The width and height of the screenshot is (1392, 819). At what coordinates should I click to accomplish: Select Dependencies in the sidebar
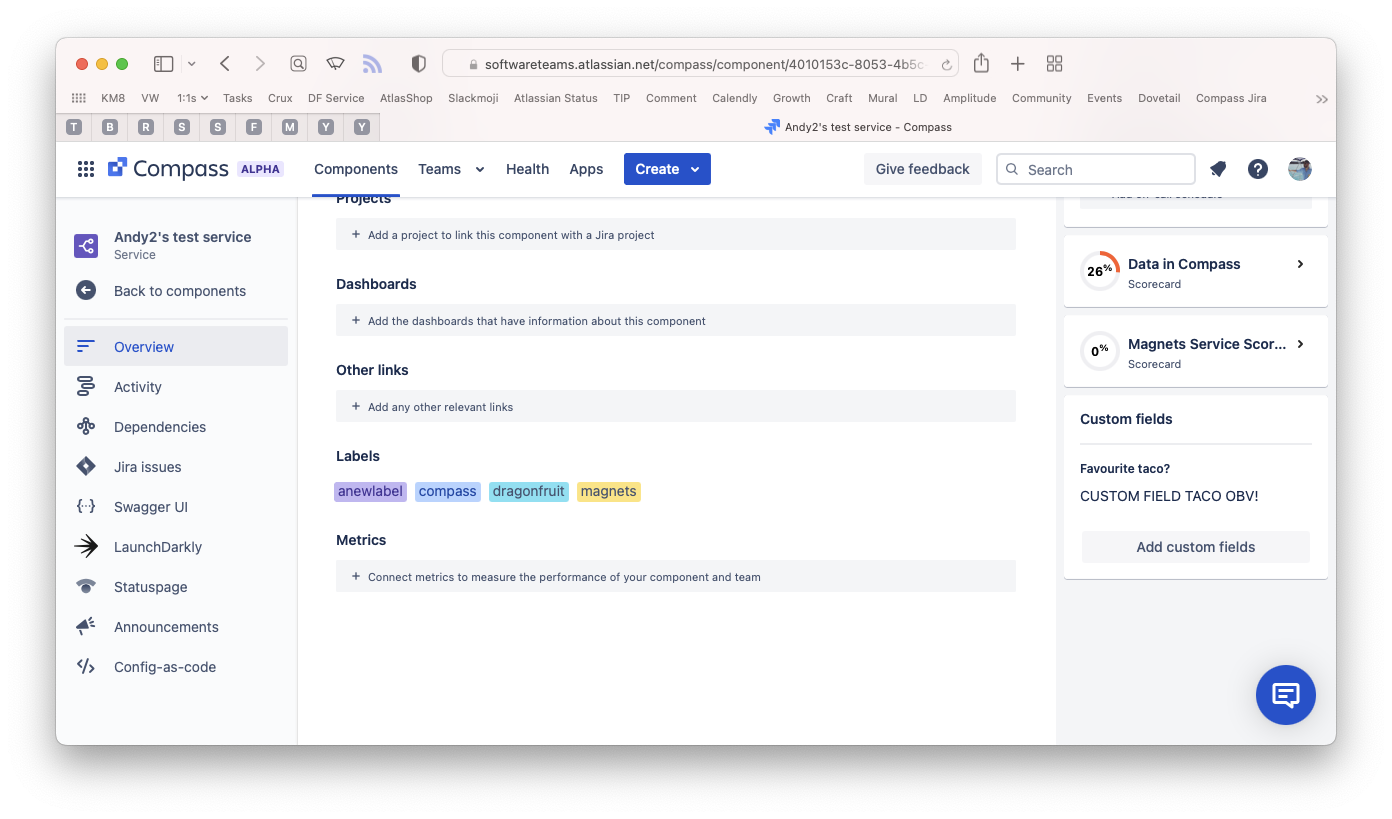pos(176,426)
